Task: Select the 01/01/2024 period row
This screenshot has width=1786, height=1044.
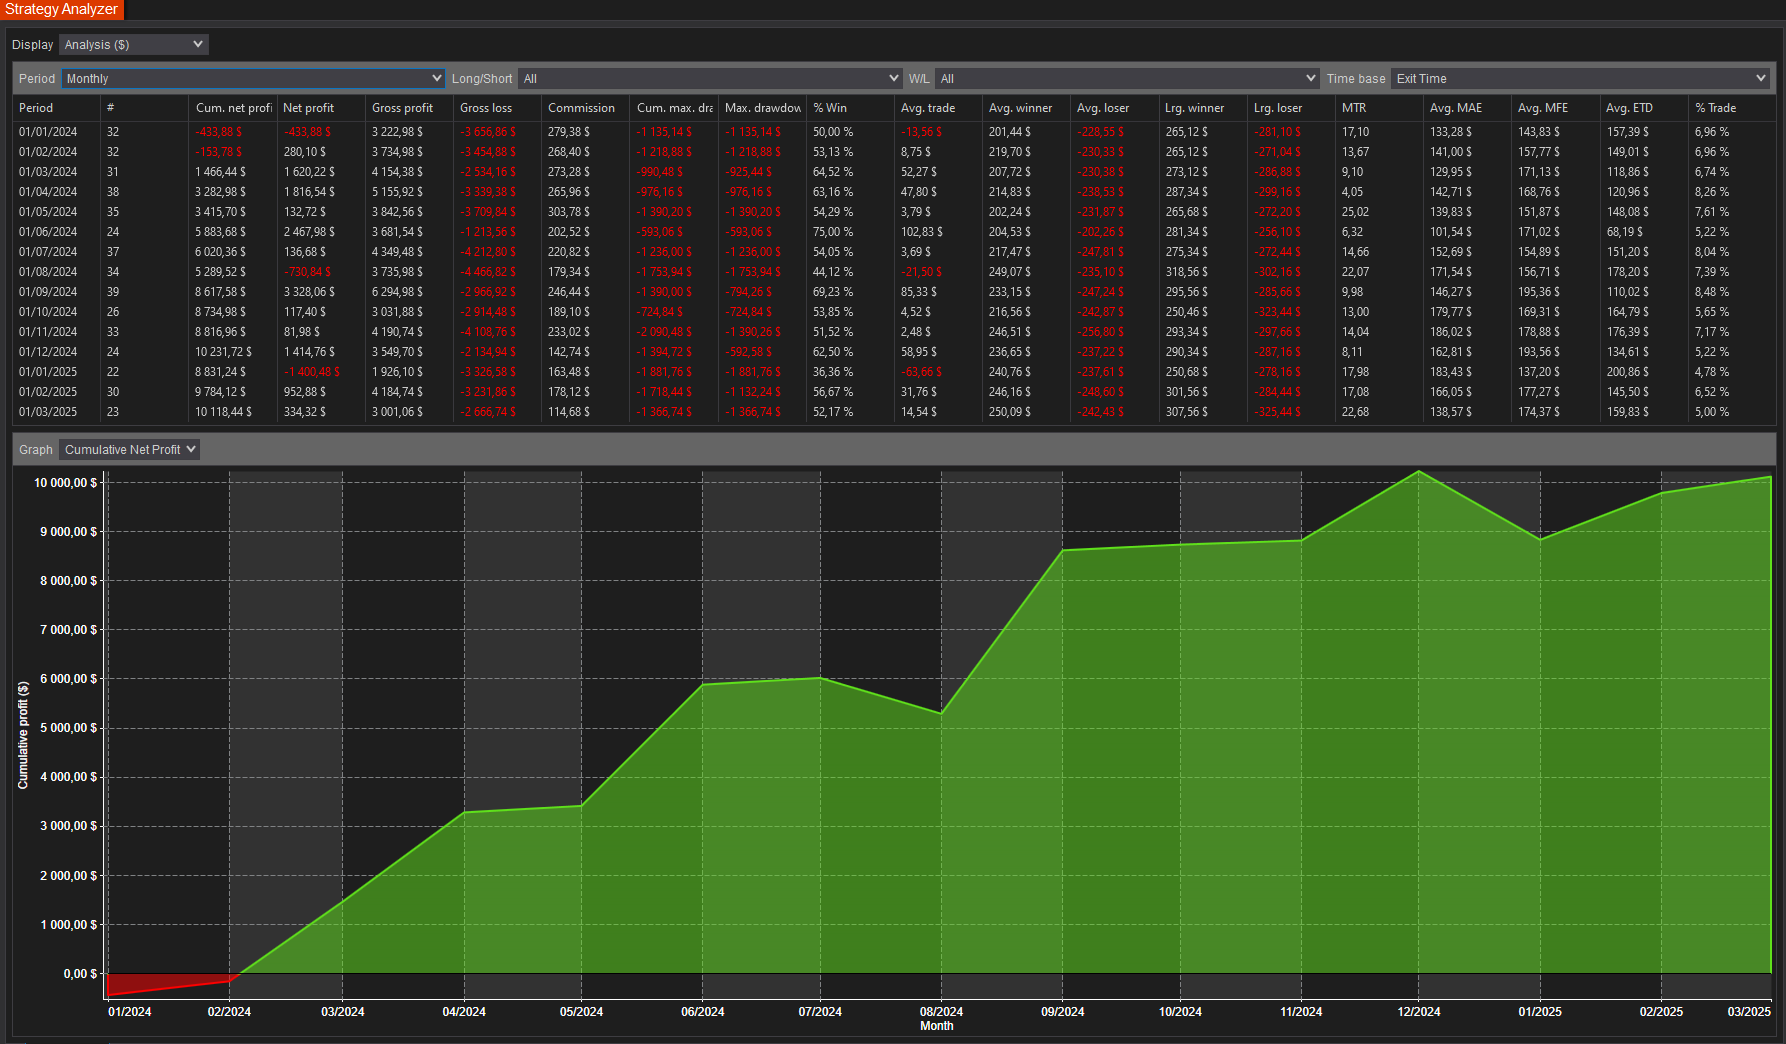Action: click(894, 132)
